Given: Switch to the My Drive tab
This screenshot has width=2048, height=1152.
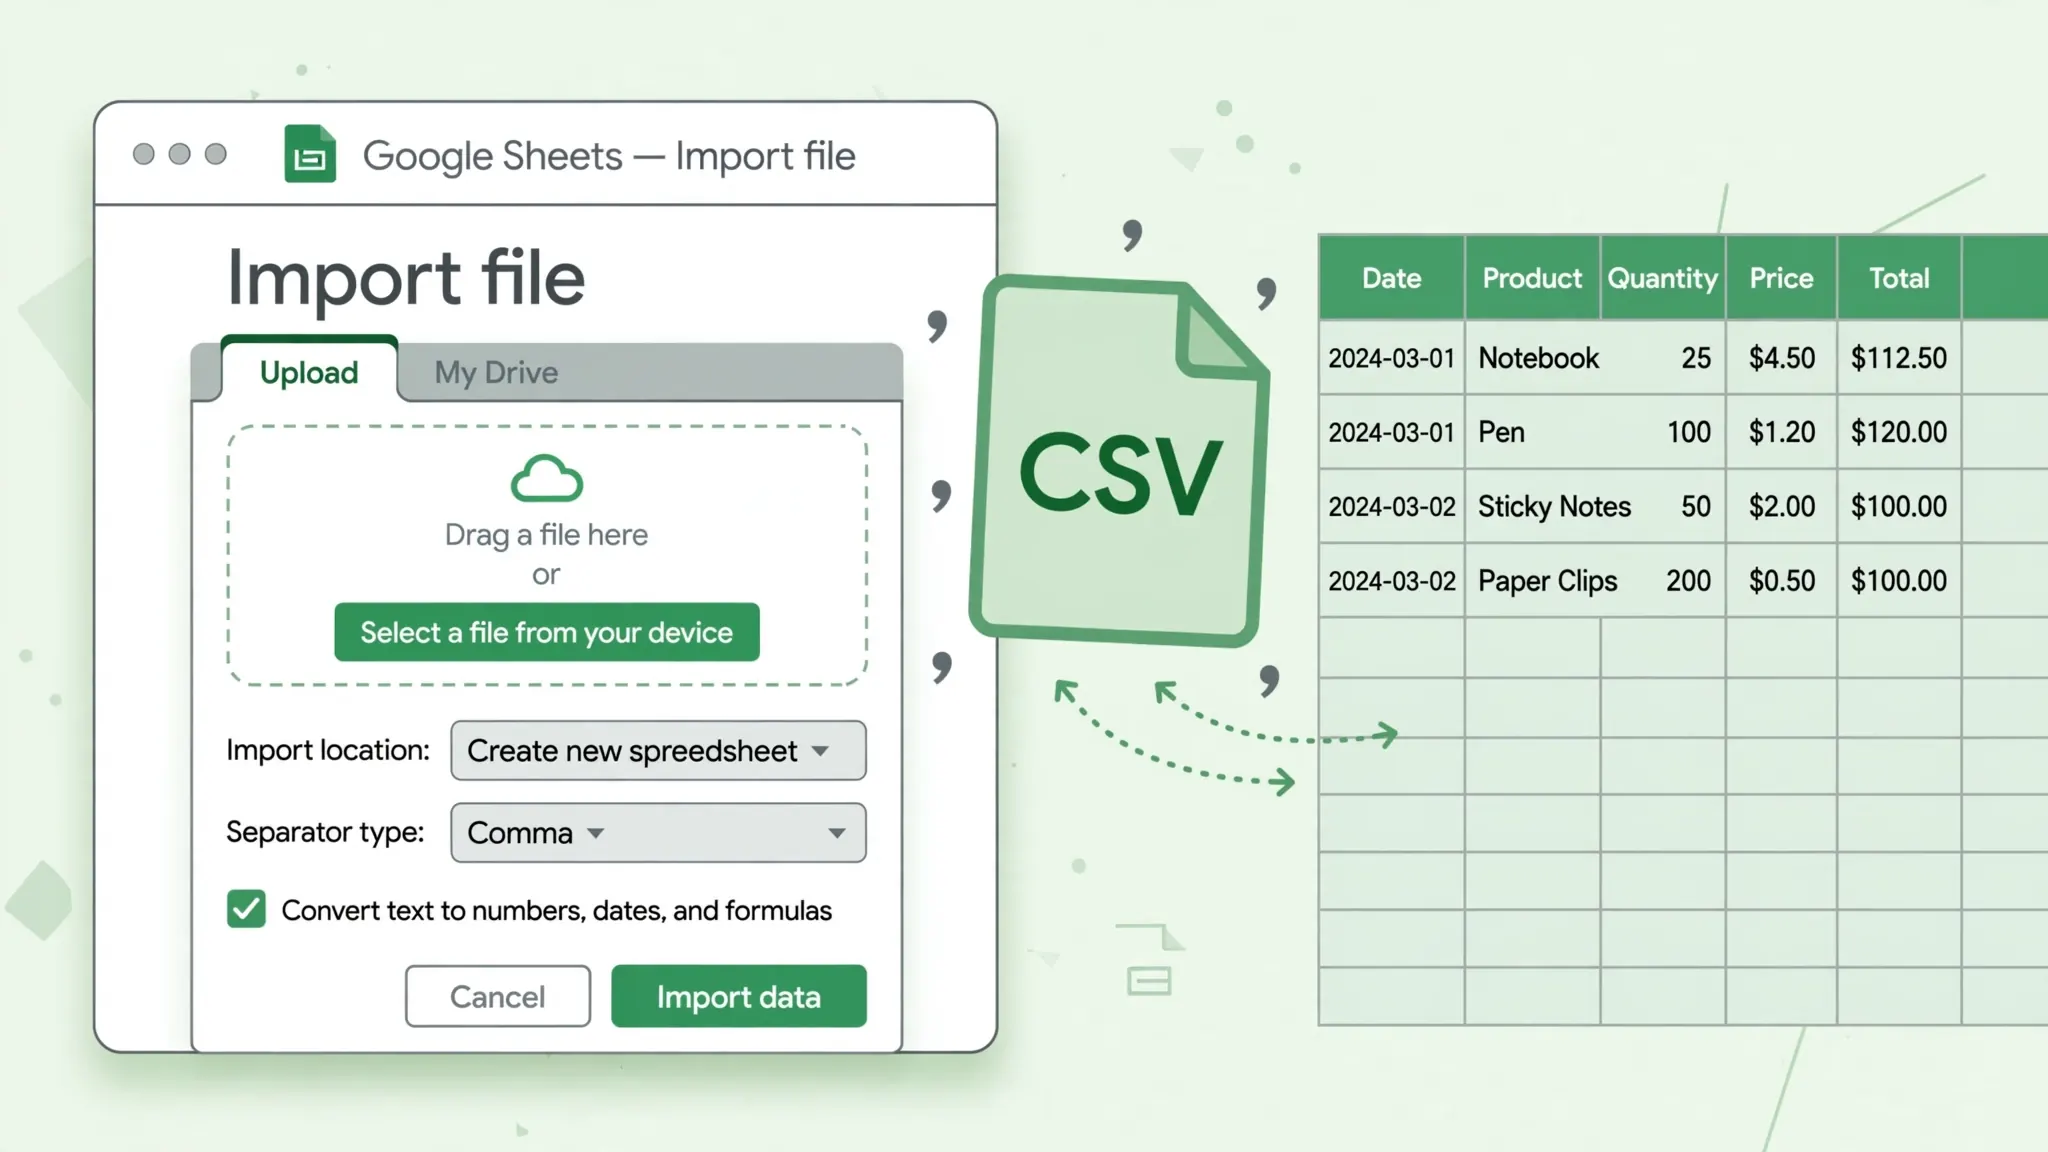Looking at the screenshot, I should tap(496, 372).
